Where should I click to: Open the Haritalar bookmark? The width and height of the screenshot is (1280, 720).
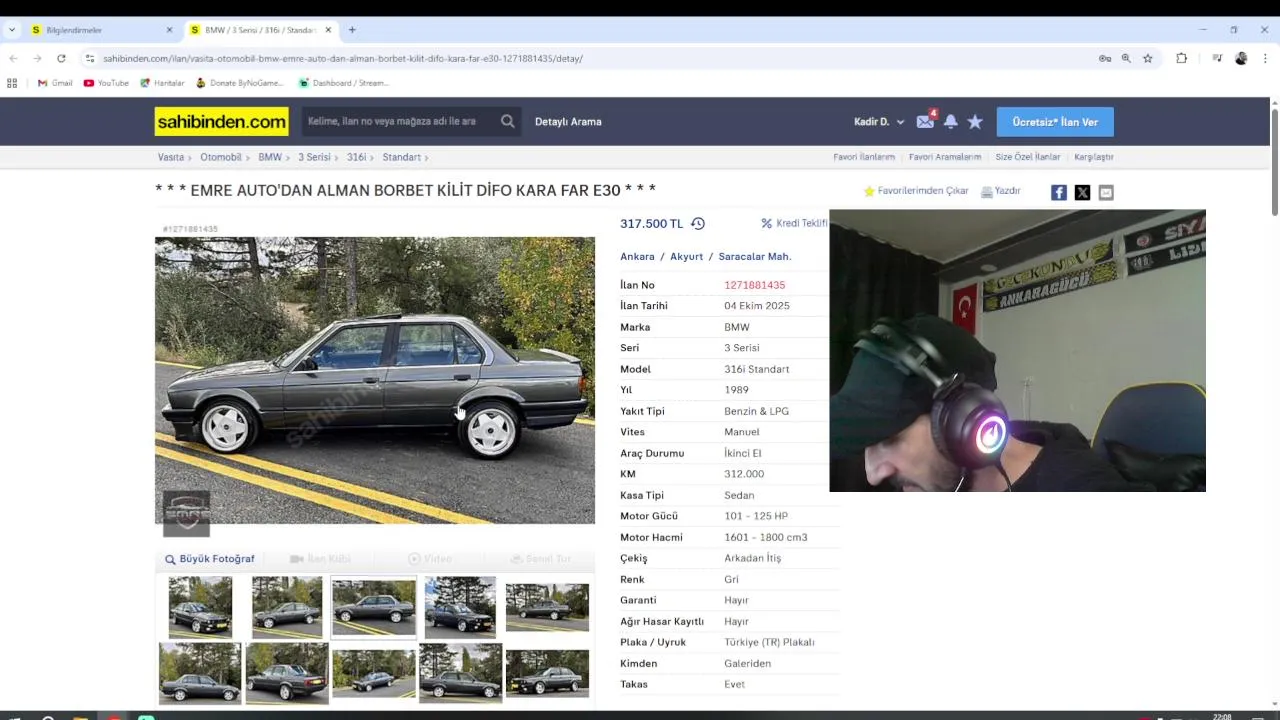click(x=162, y=83)
